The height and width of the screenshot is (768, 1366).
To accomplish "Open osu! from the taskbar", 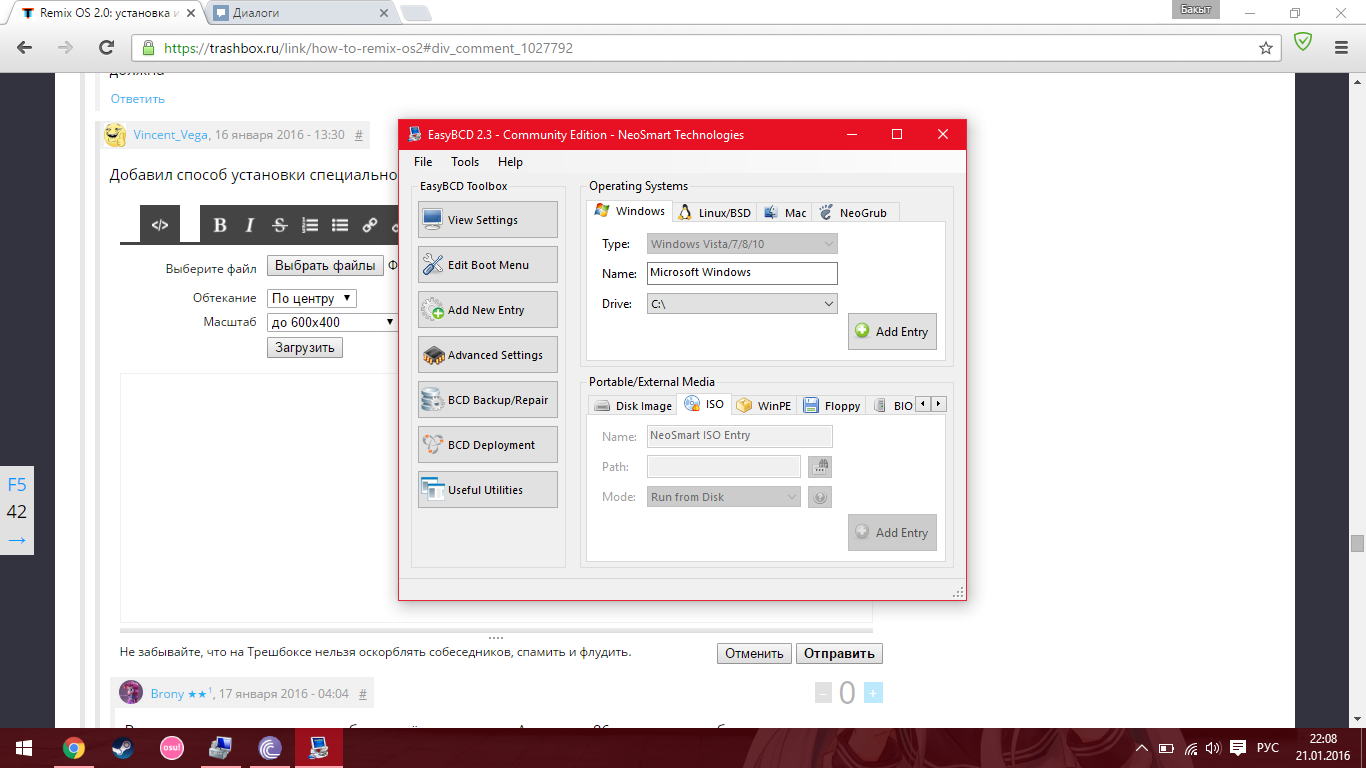I will pos(172,748).
